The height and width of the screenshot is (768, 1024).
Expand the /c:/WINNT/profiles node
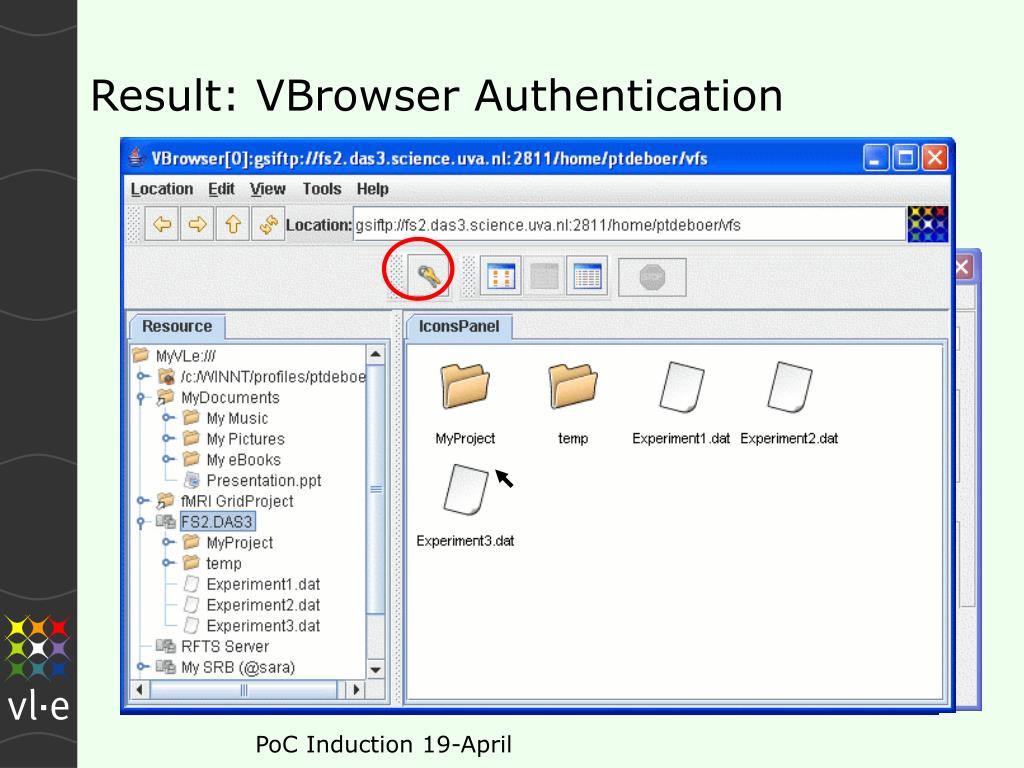pos(142,376)
